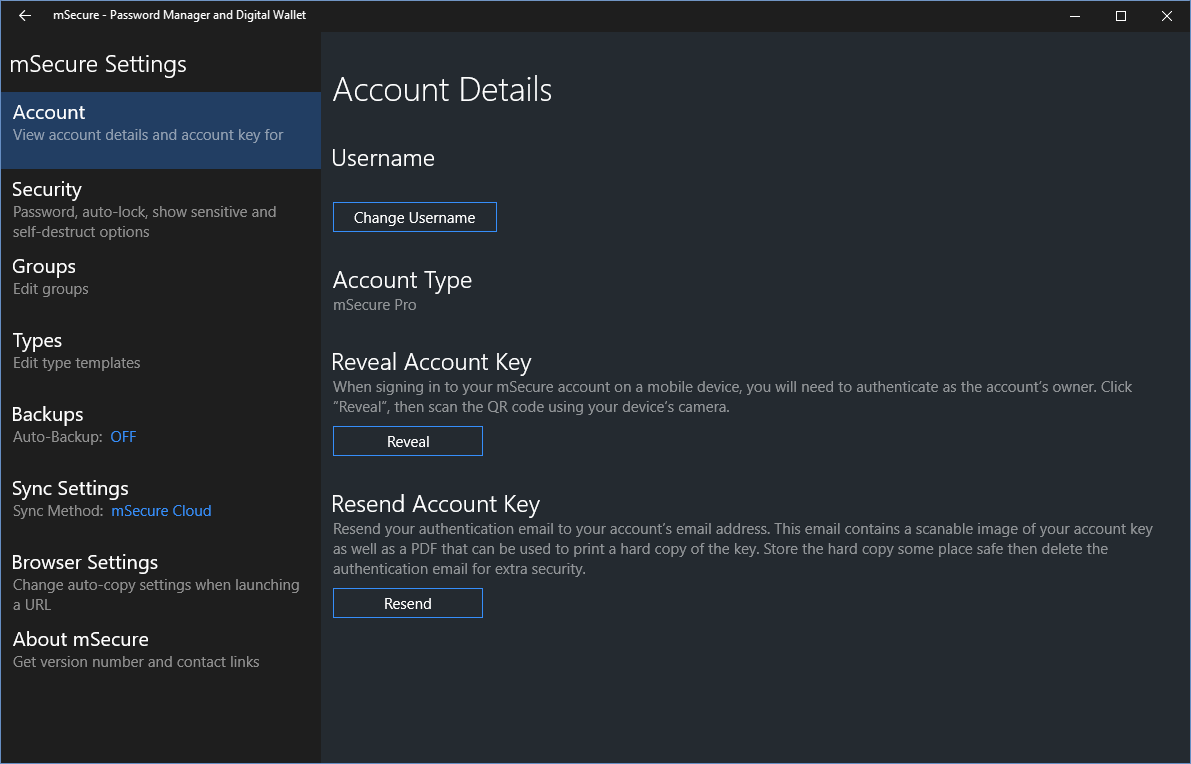The width and height of the screenshot is (1191, 764).
Task: Click the Change Username button
Action: [x=415, y=217]
